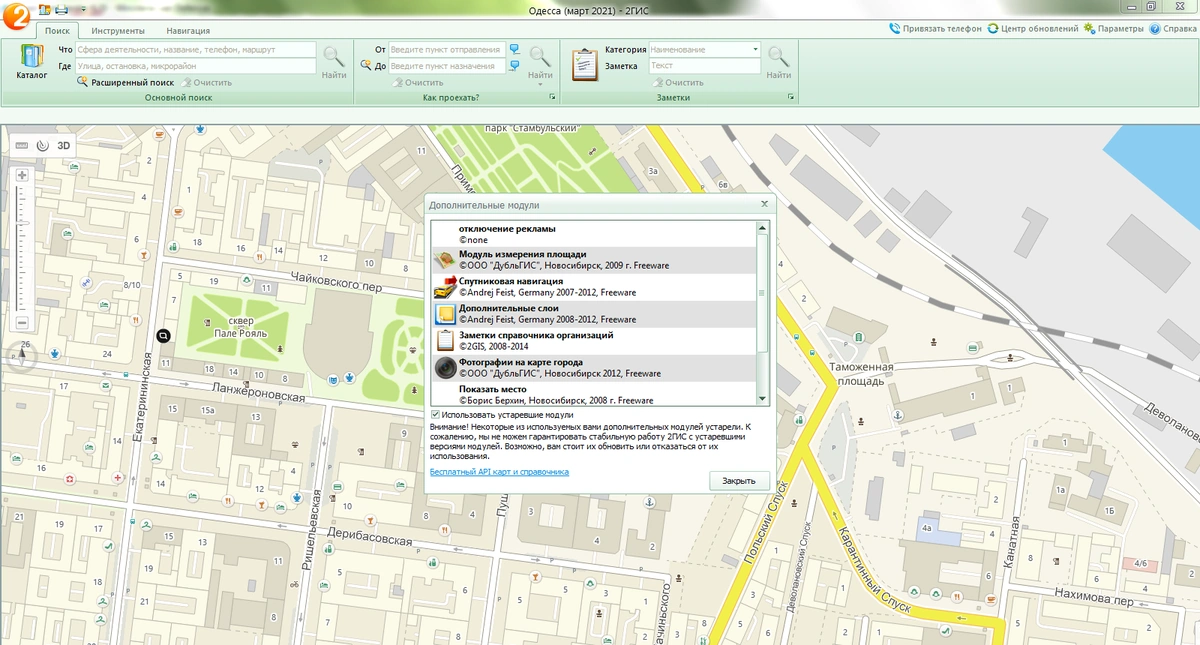1200x645 pixels.
Task: Select the ruler measurement tool on map
Action: (x=24, y=145)
